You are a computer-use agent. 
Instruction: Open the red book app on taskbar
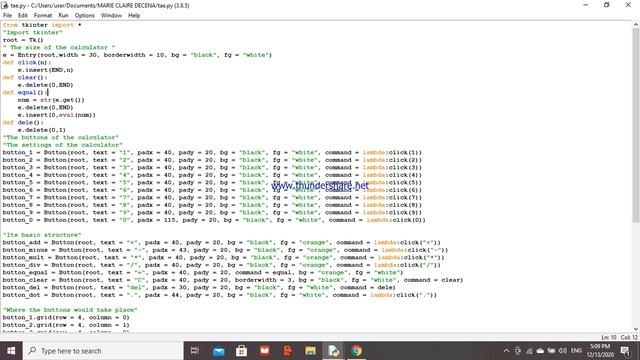click(x=264, y=351)
